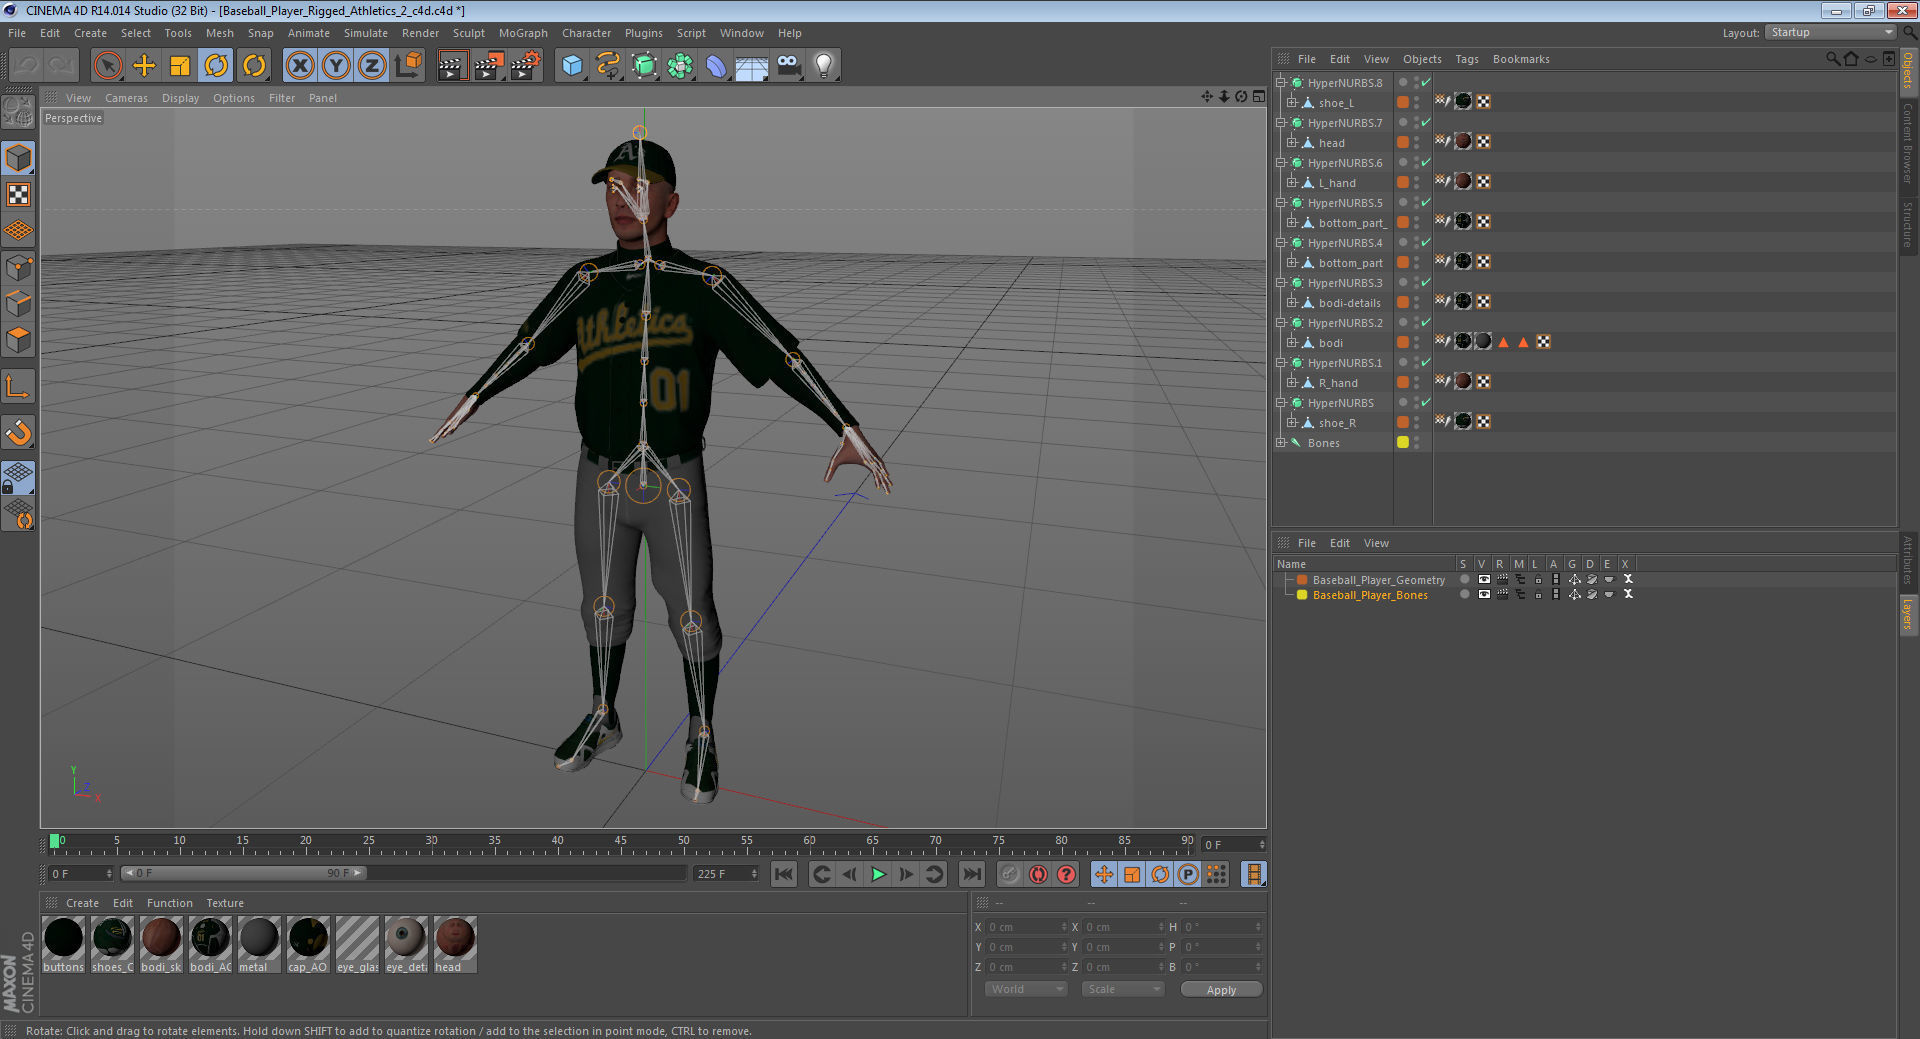This screenshot has height=1039, width=1920.
Task: Toggle the check mark of HyperNURBS.8
Action: pos(1426,83)
